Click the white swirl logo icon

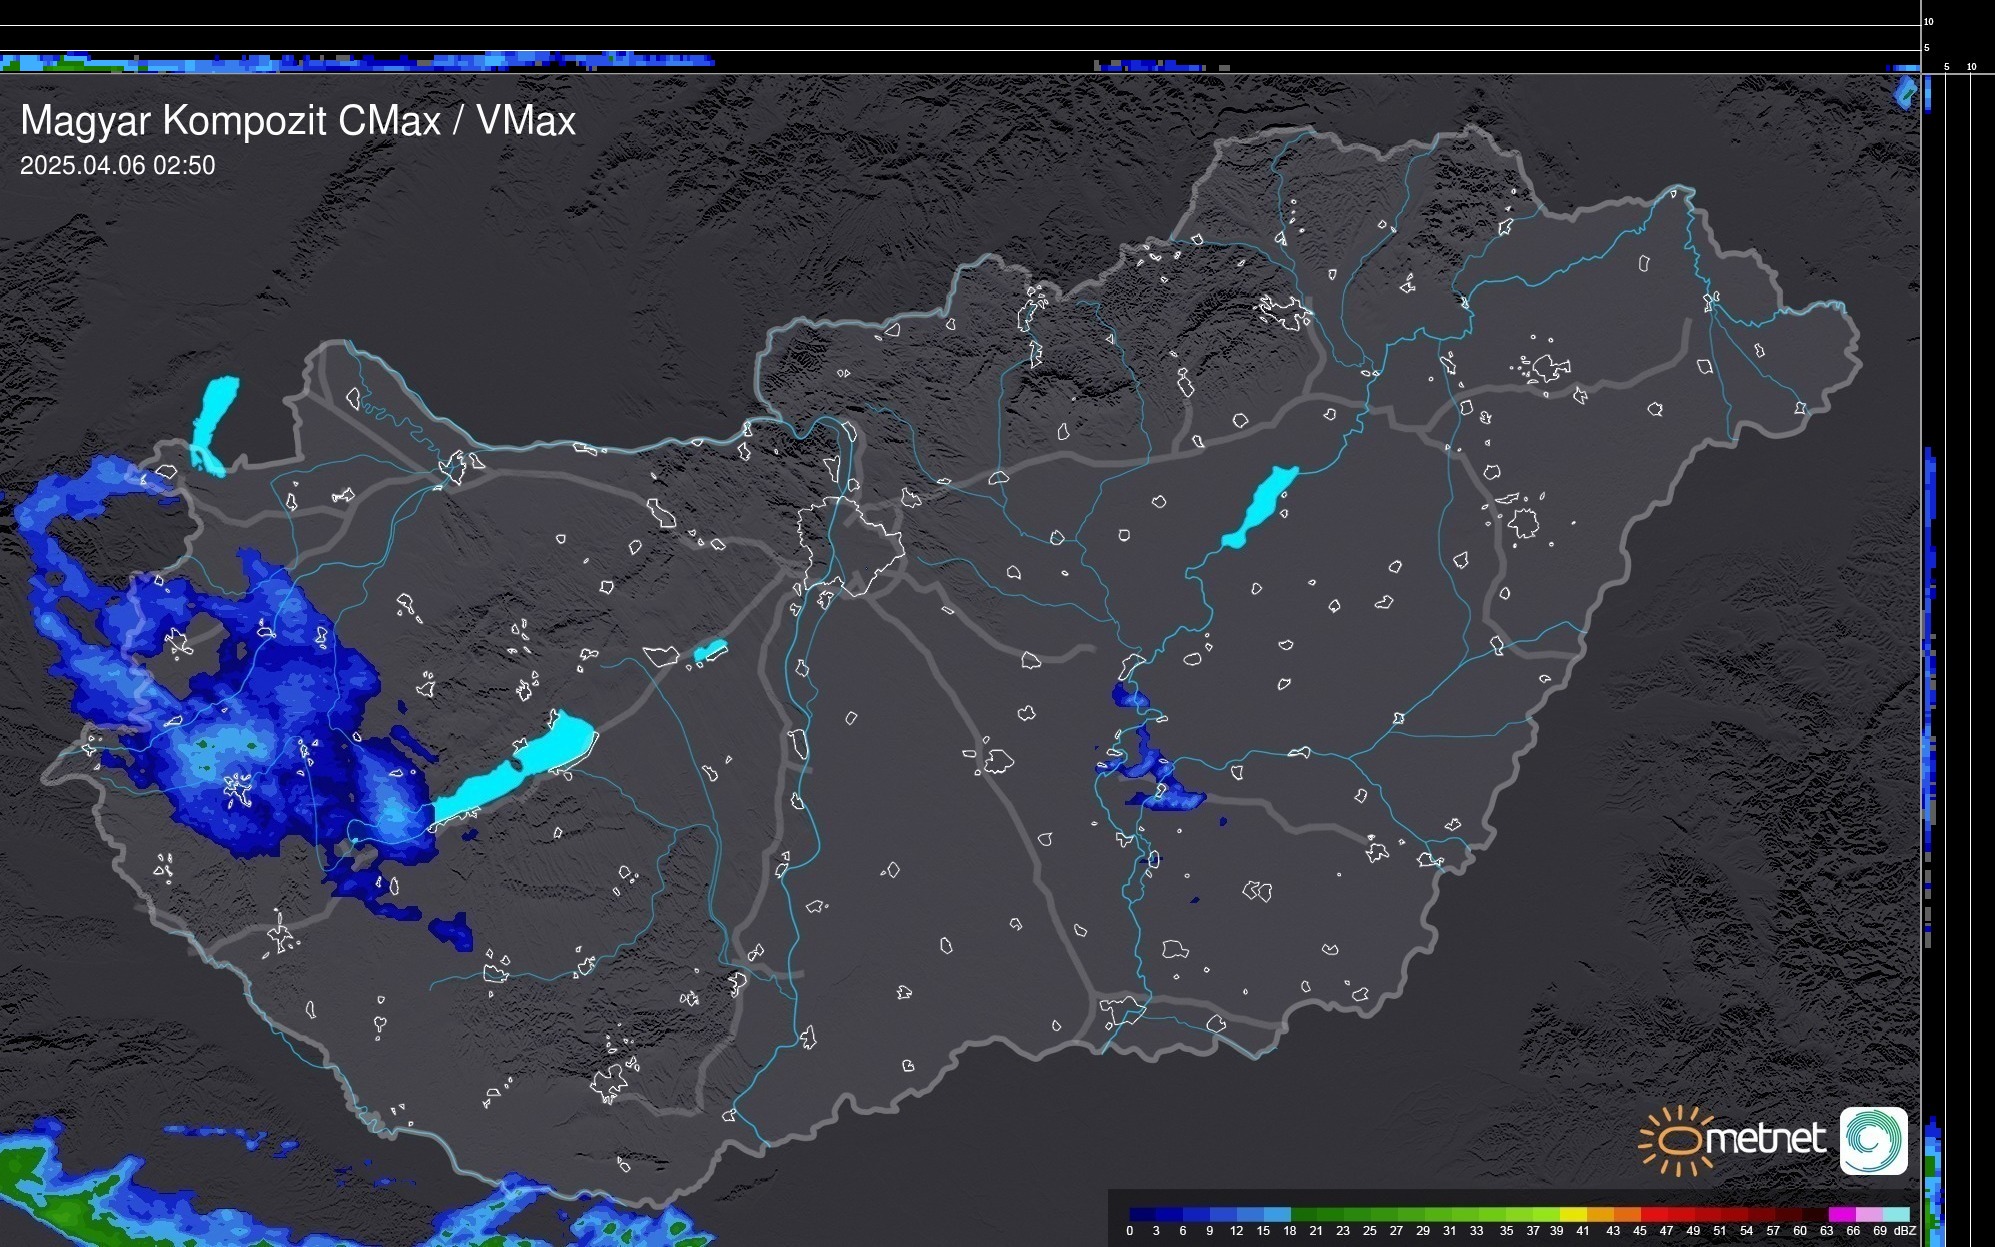(x=1873, y=1140)
